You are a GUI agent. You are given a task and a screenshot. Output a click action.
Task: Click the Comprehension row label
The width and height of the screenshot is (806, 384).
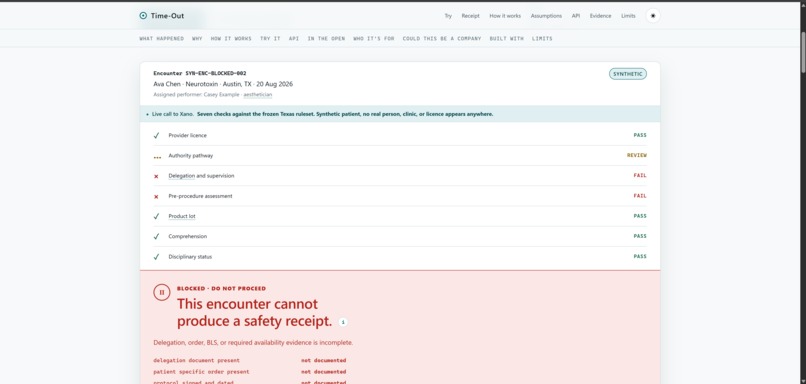click(x=188, y=236)
